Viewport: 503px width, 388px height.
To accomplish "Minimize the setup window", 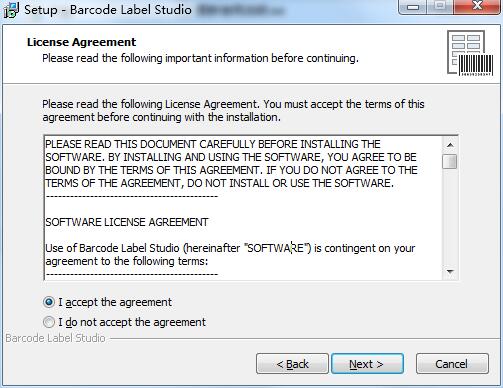I will click(x=413, y=7).
